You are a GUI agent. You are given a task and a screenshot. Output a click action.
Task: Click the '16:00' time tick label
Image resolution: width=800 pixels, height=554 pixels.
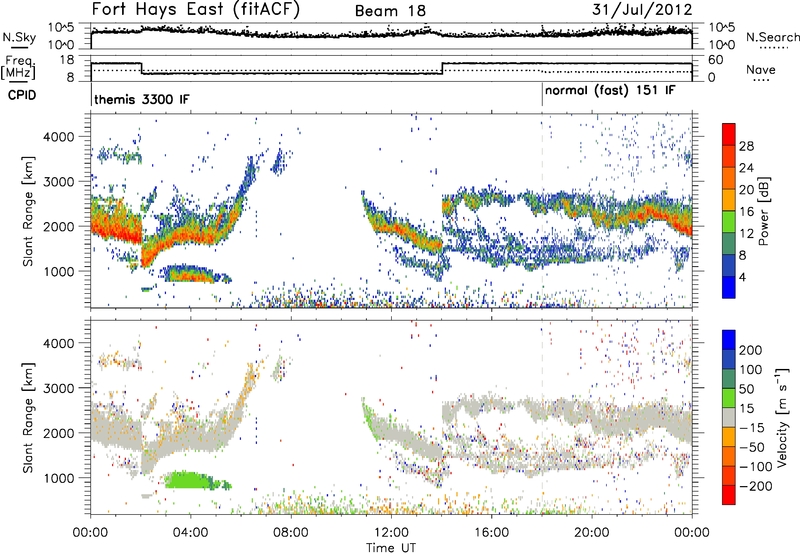[x=491, y=533]
